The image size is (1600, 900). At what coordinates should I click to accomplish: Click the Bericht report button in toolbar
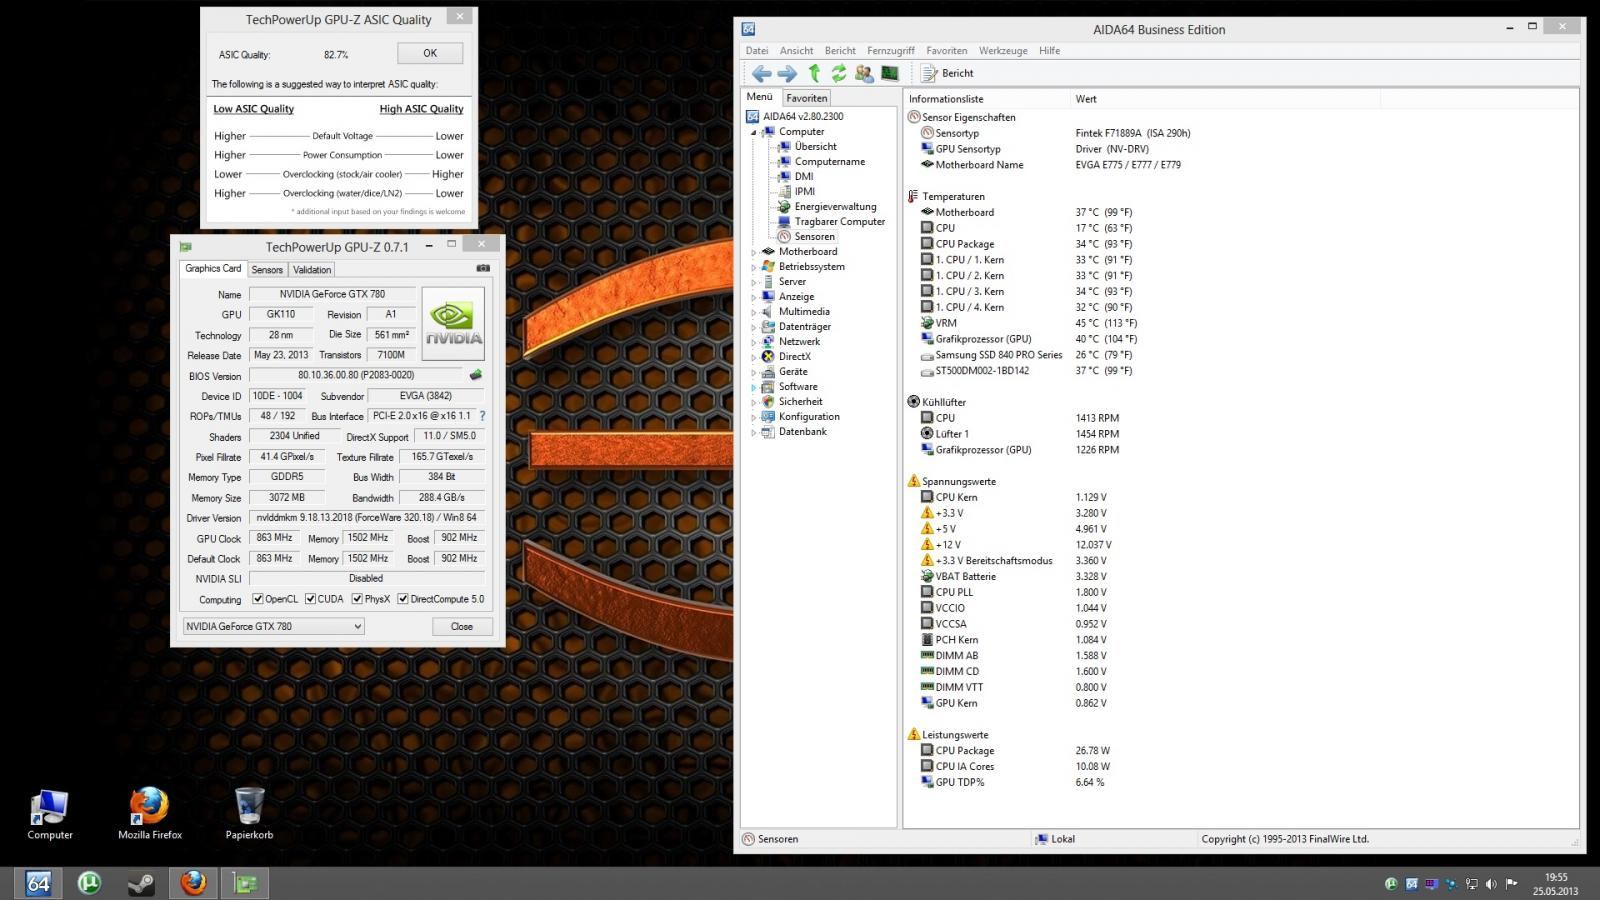pyautogui.click(x=947, y=73)
